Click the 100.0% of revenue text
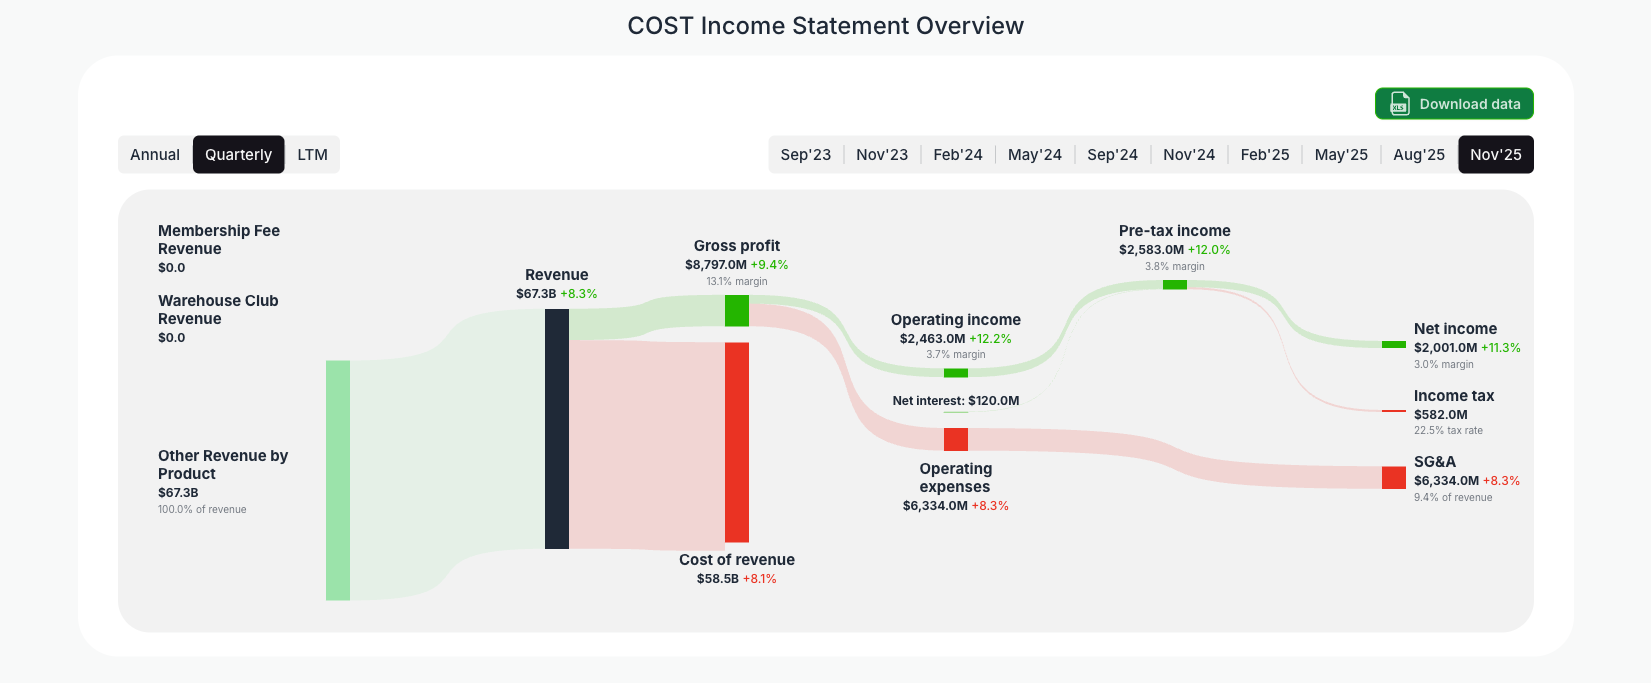Viewport: 1651px width, 683px height. pos(202,510)
